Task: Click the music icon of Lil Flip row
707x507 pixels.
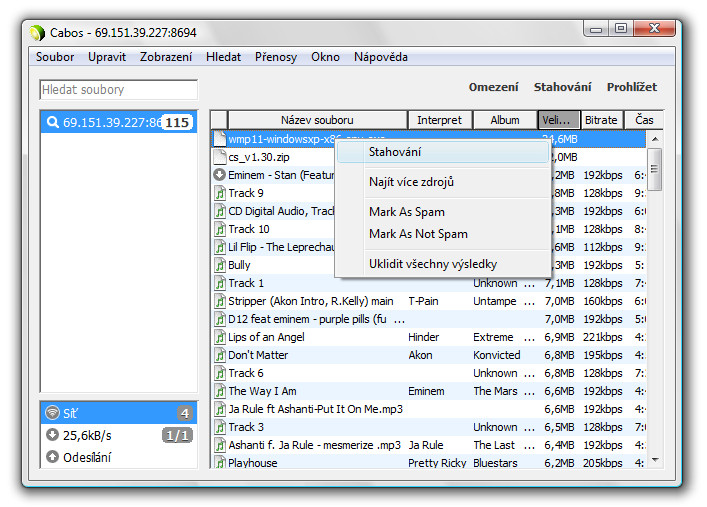Action: click(x=220, y=247)
